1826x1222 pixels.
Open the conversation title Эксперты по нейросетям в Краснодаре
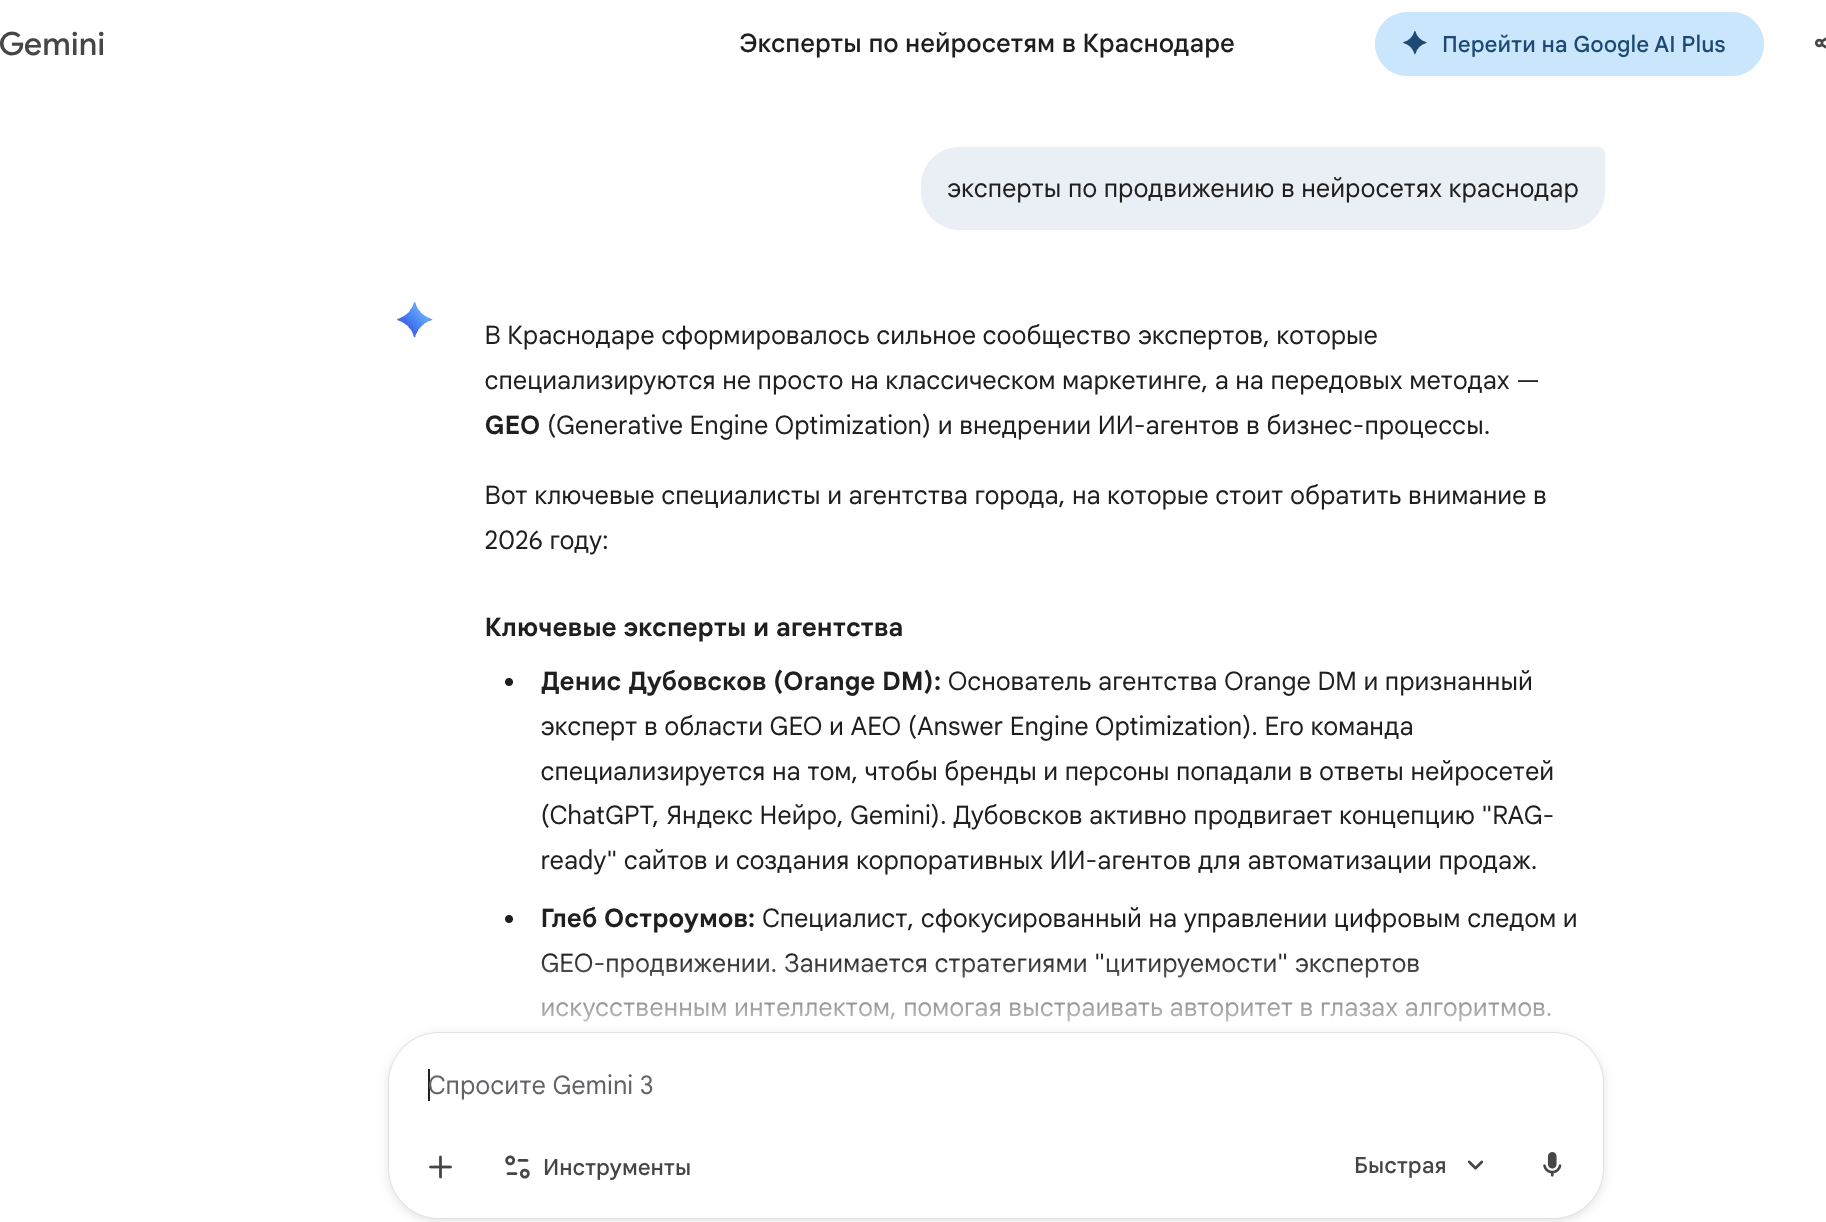pyautogui.click(x=986, y=44)
